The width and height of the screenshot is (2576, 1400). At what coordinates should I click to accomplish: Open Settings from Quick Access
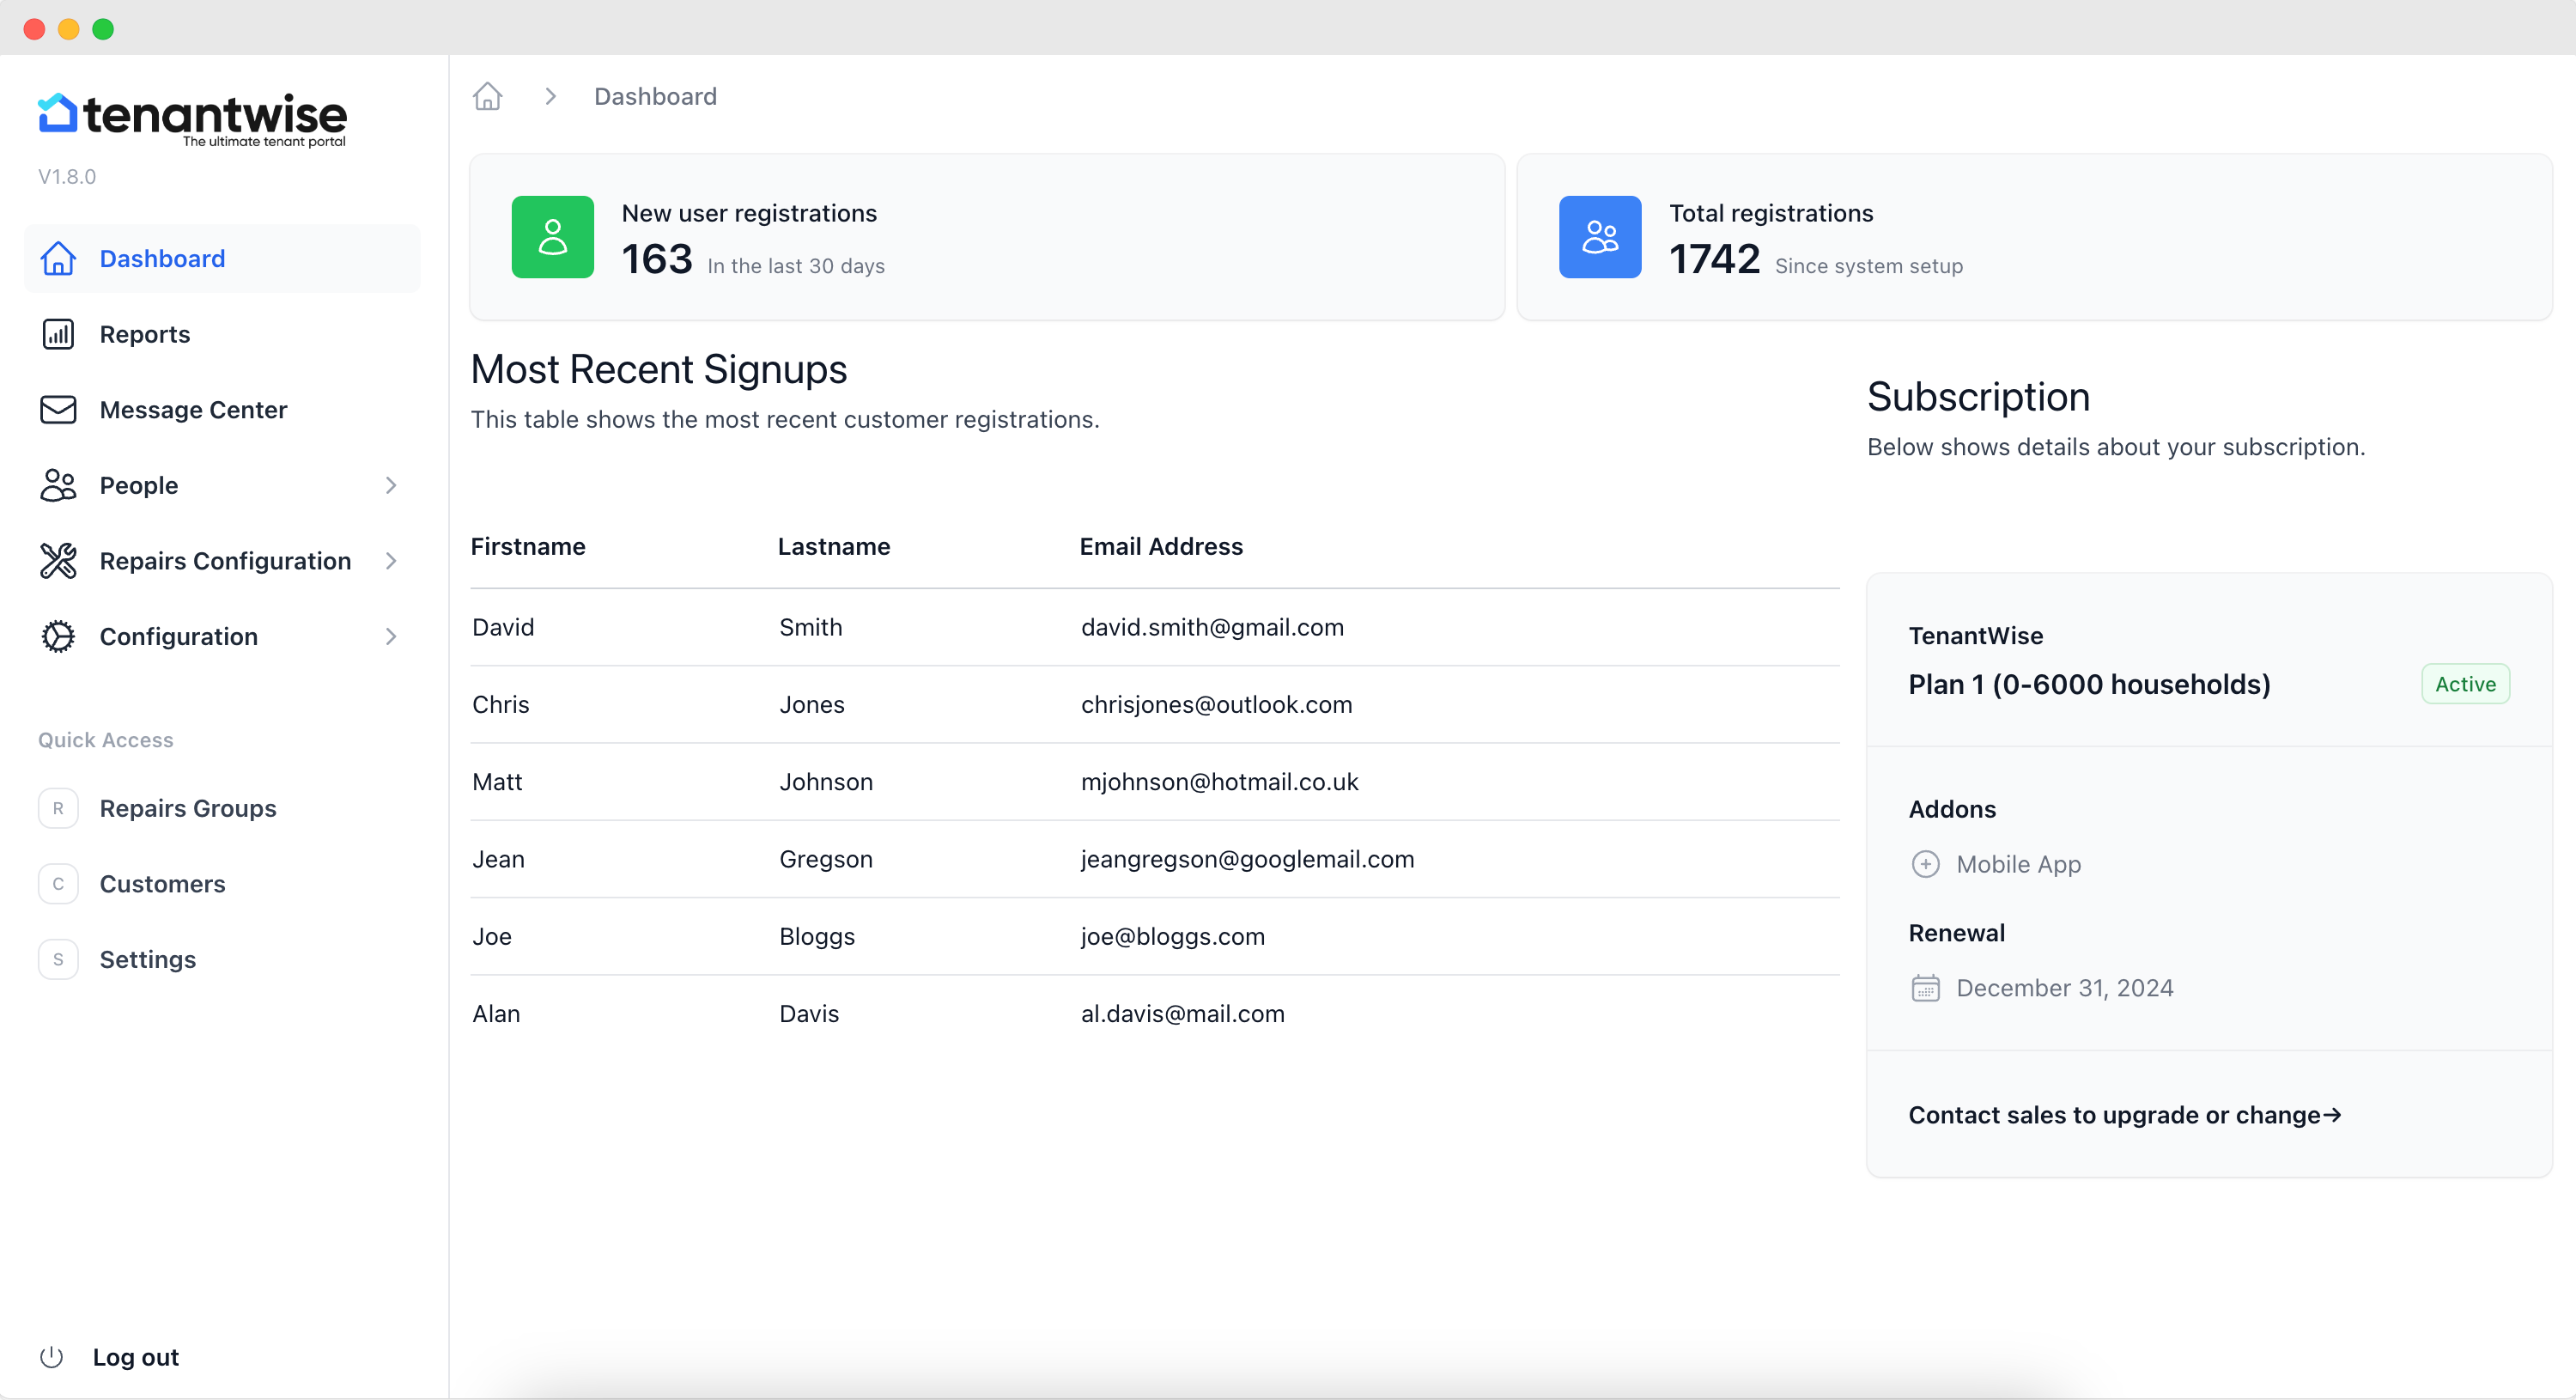click(148, 960)
